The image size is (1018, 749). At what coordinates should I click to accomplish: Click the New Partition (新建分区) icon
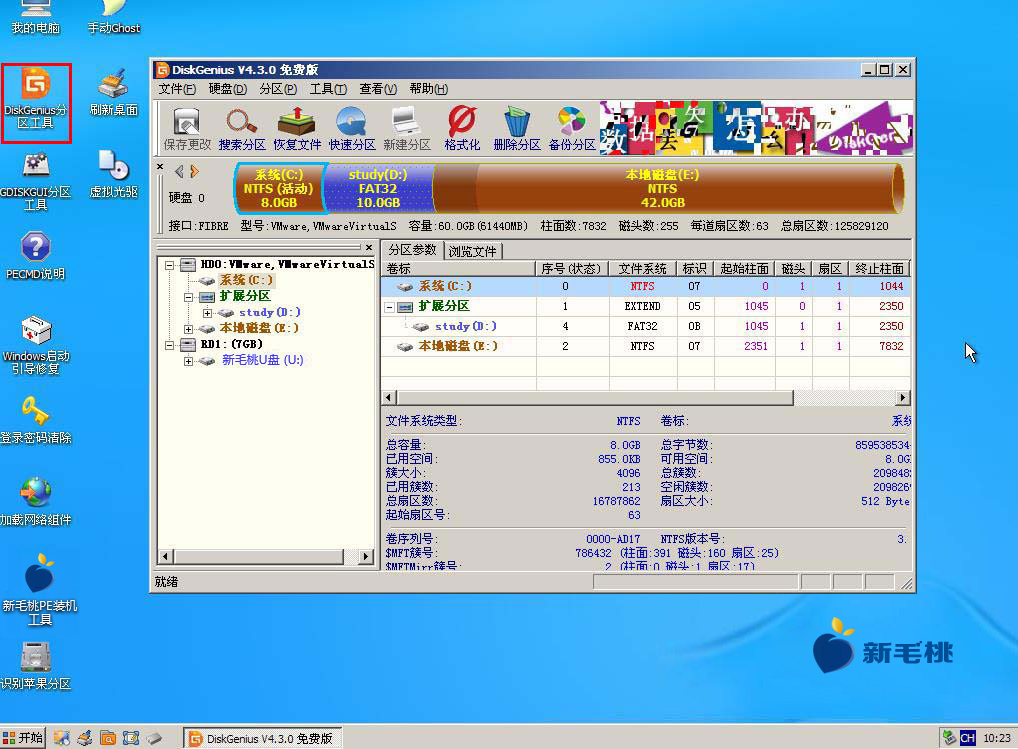pyautogui.click(x=407, y=129)
